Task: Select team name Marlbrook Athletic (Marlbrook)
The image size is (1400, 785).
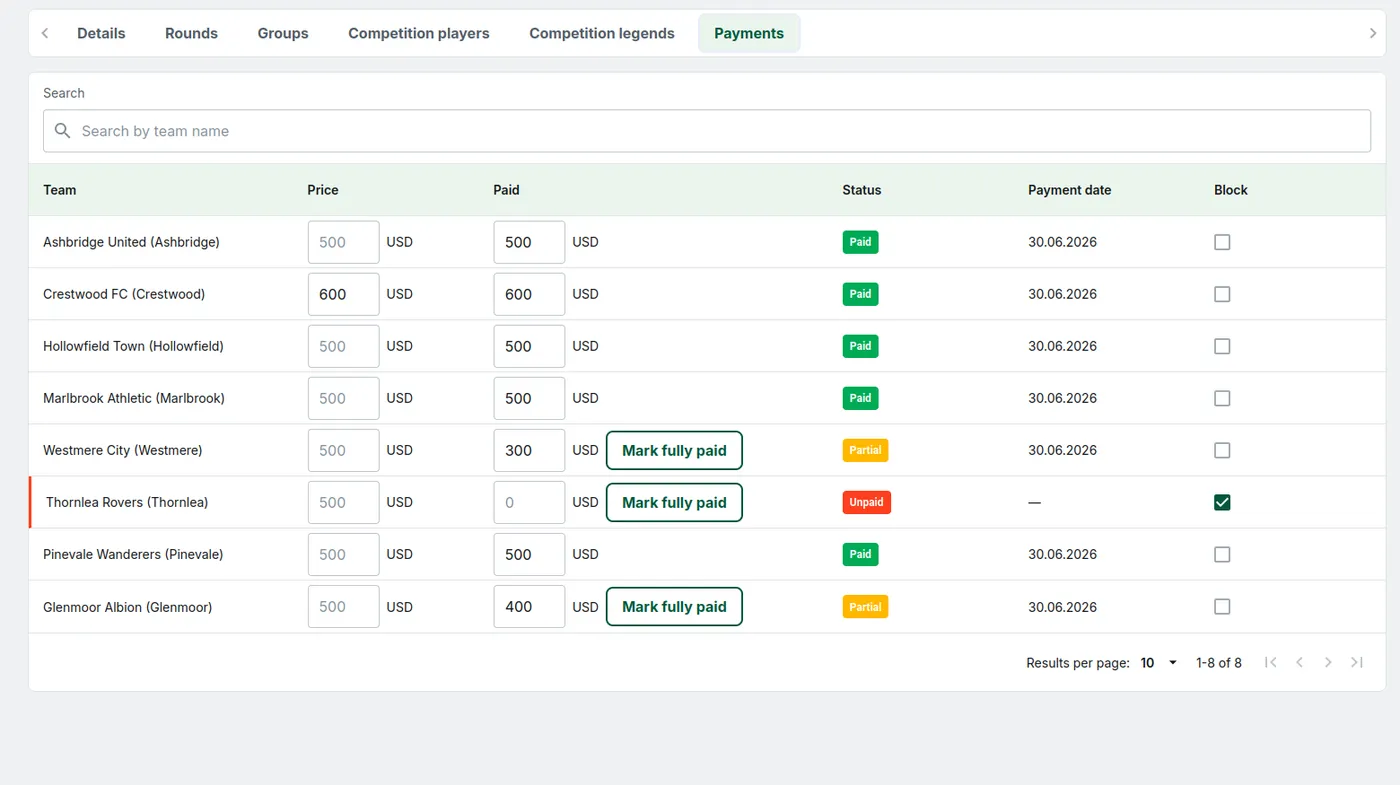Action: pyautogui.click(x=134, y=398)
